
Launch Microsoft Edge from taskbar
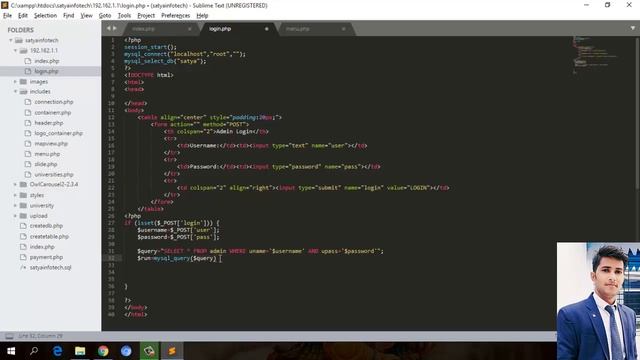(x=57, y=351)
